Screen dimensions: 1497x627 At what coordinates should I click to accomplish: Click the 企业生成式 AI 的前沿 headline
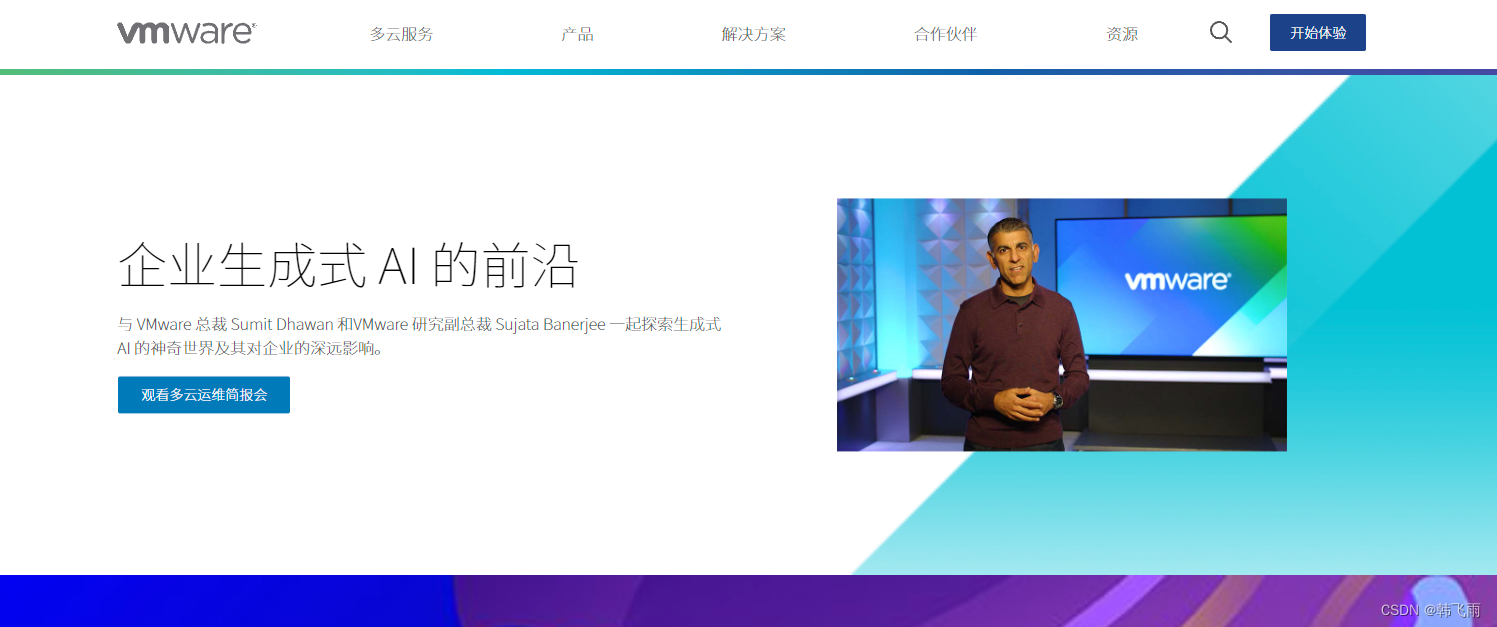[348, 265]
